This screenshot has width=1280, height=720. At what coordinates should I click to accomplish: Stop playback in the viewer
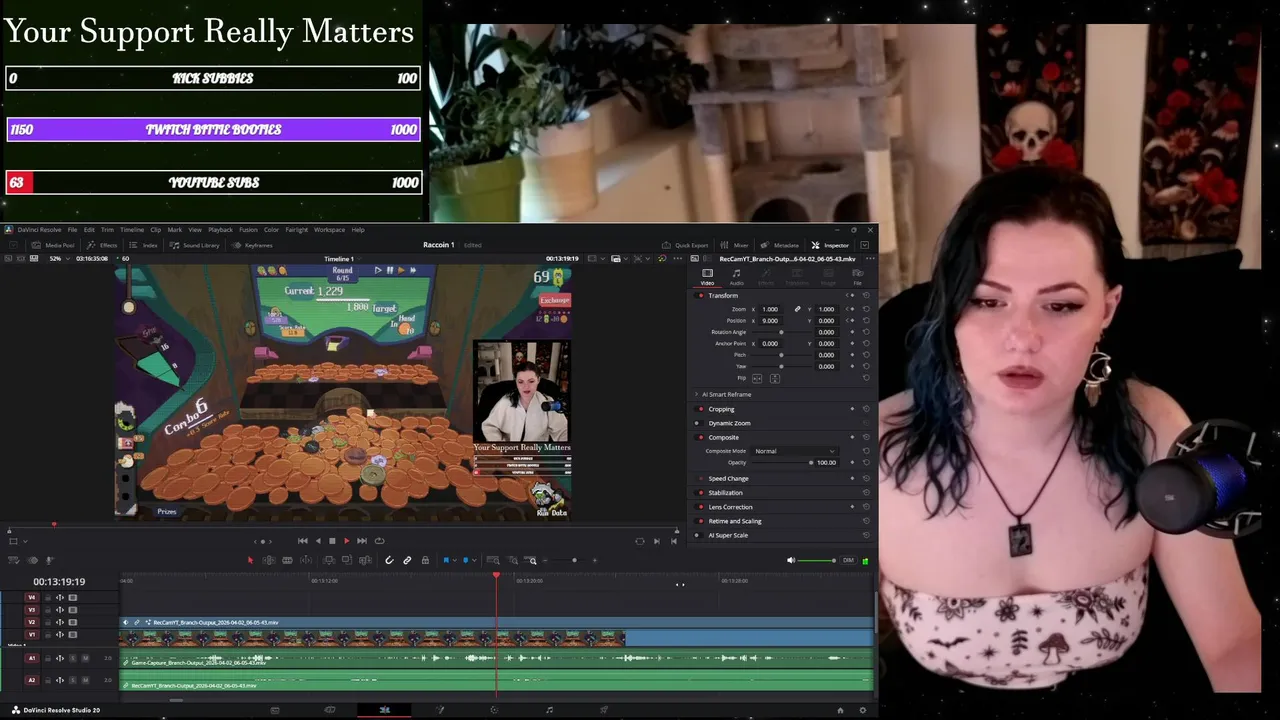332,541
